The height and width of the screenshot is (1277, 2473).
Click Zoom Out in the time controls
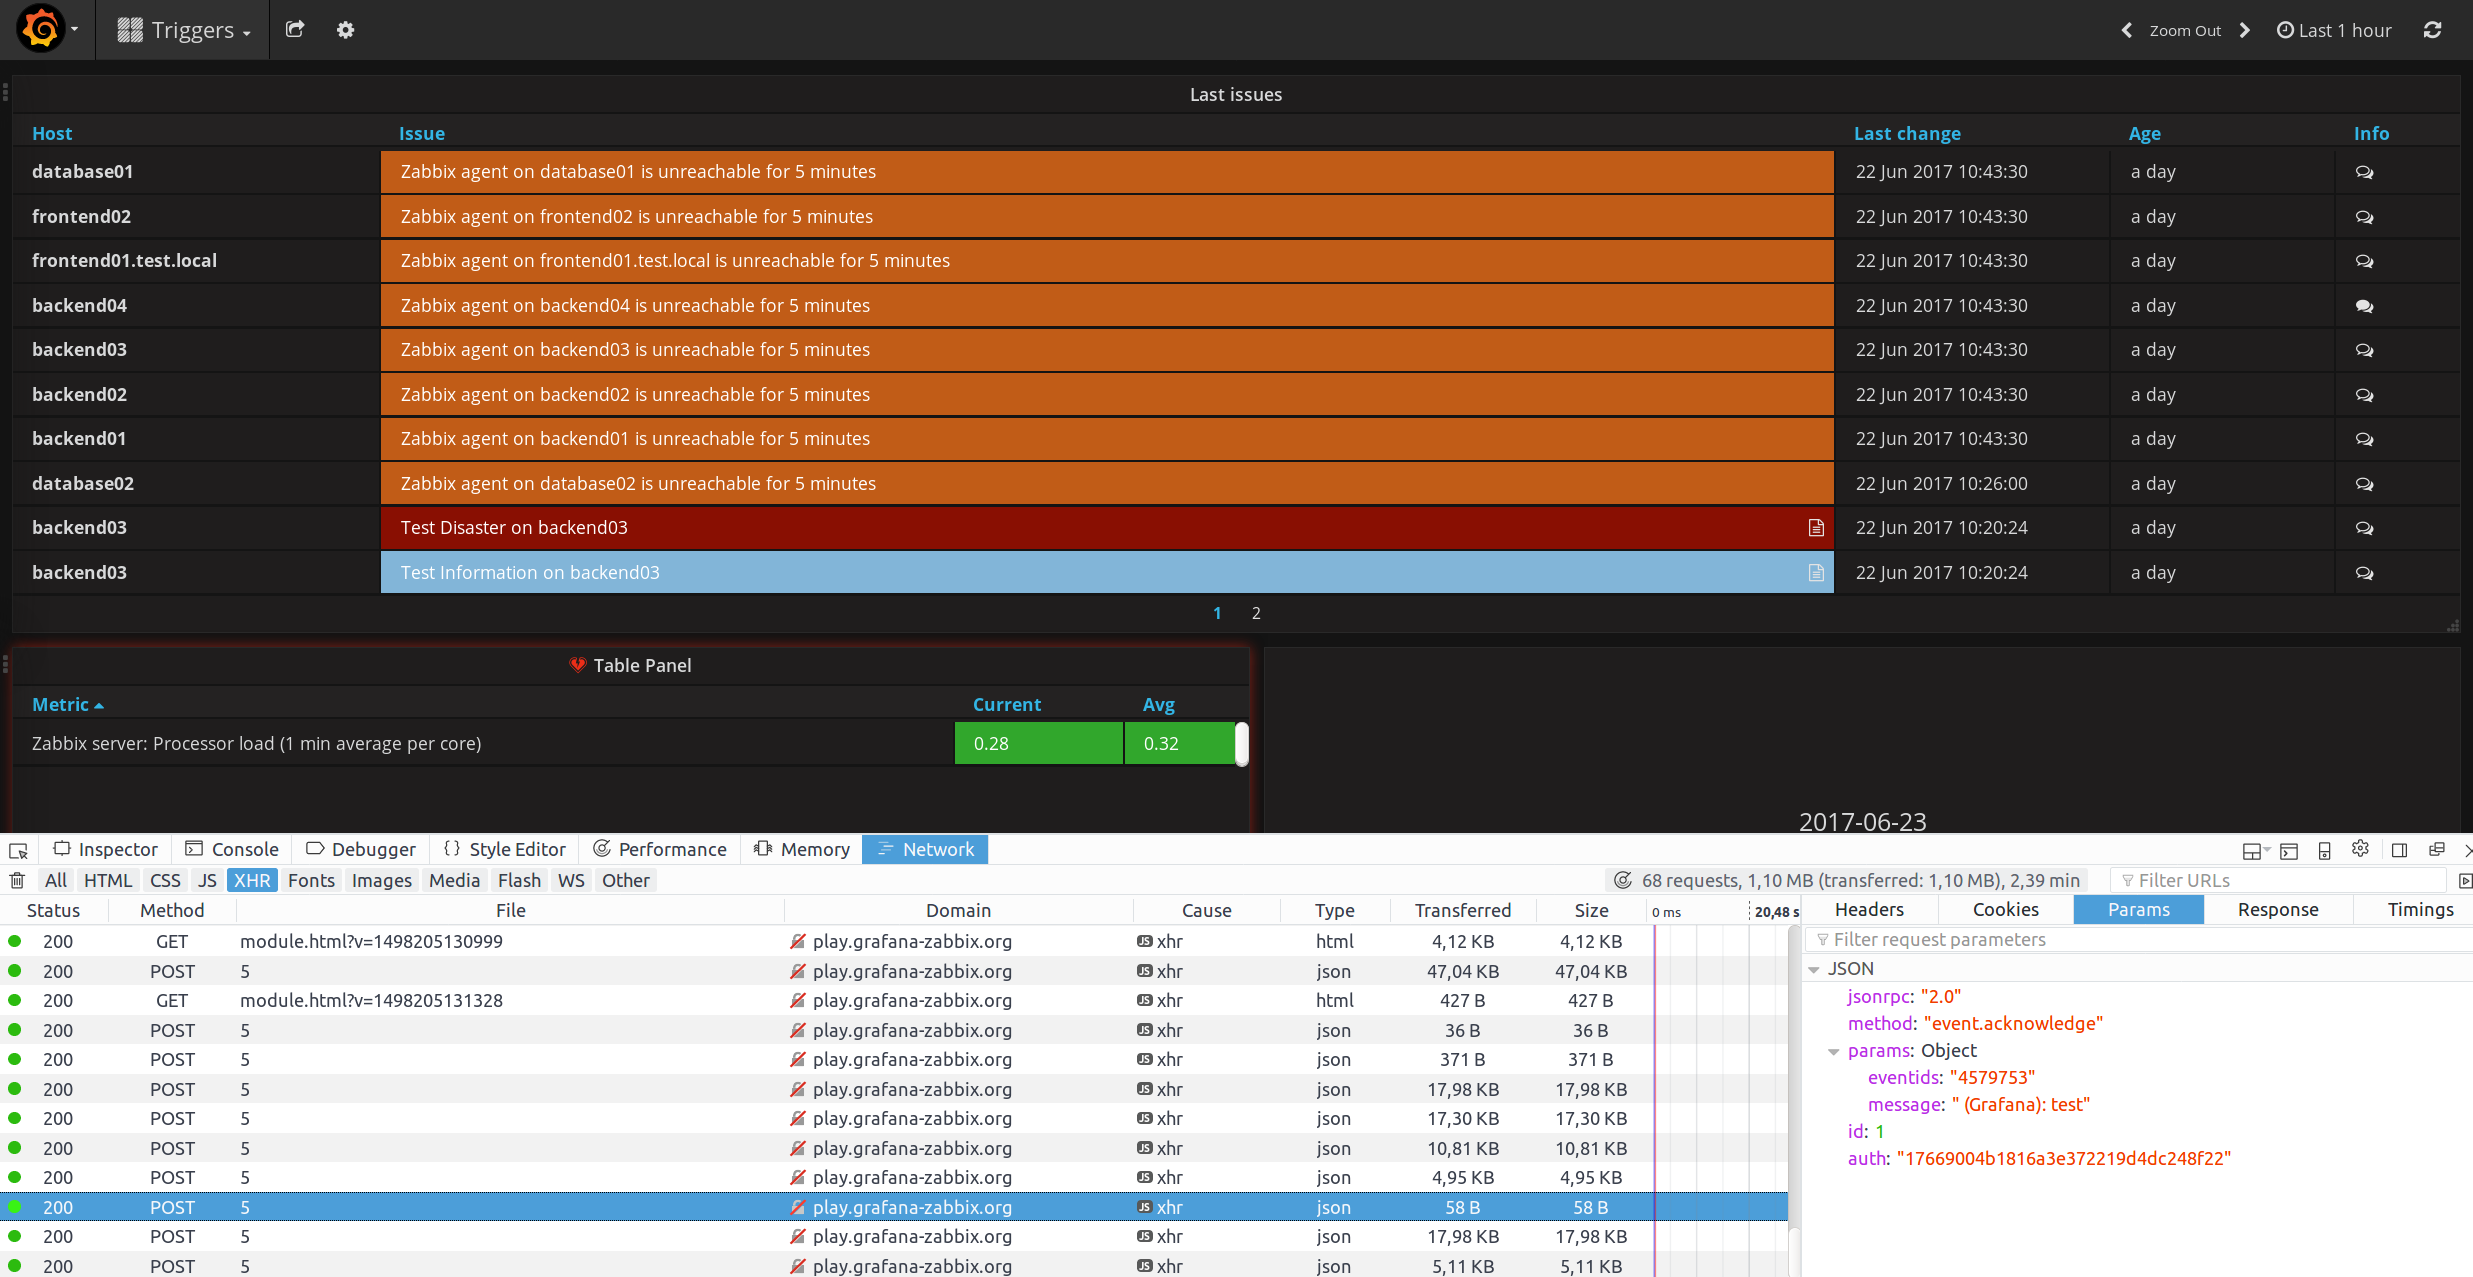(2185, 31)
